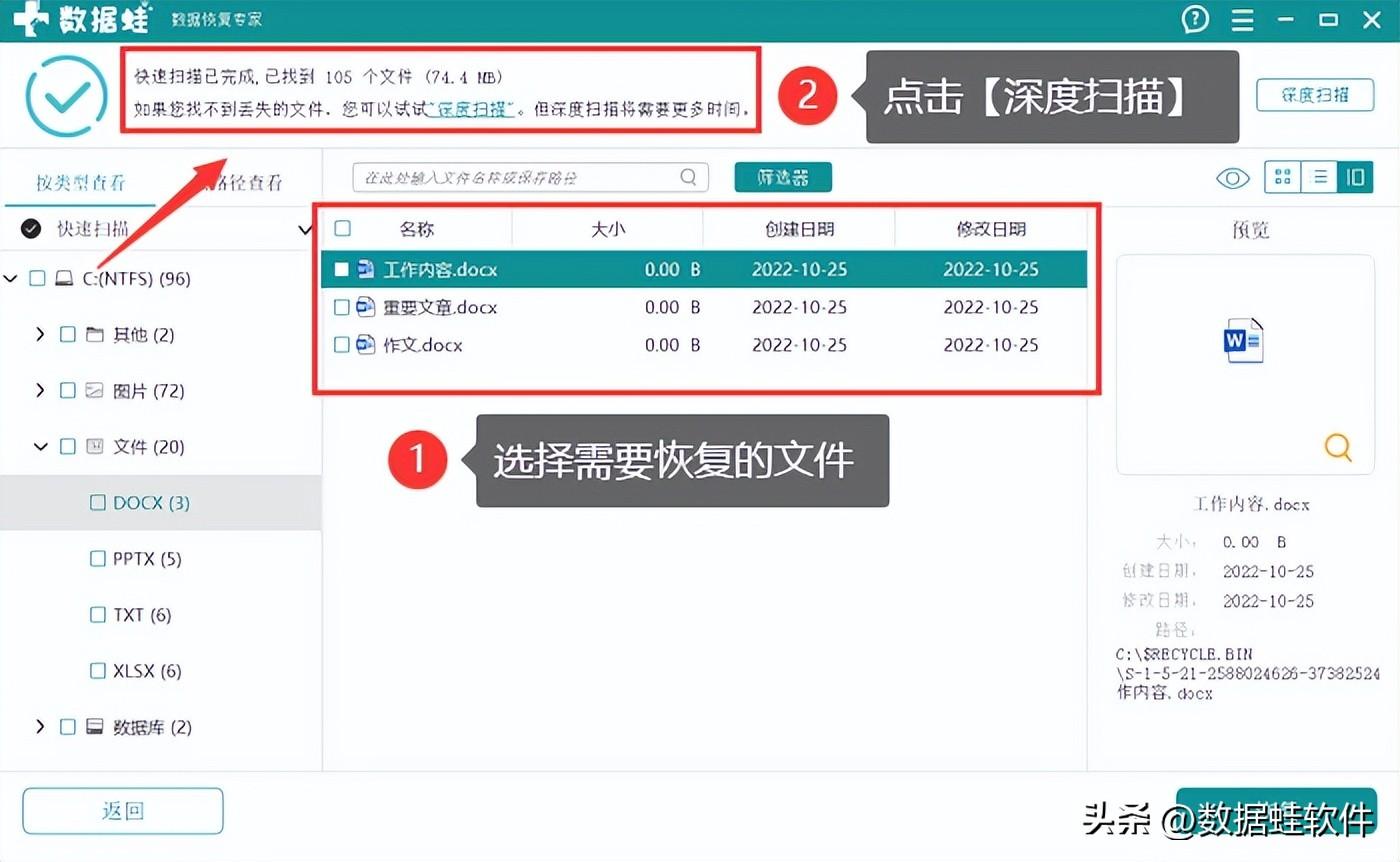Select the XLSX (6) tree item label
The width and height of the screenshot is (1400, 862).
pyautogui.click(x=147, y=670)
